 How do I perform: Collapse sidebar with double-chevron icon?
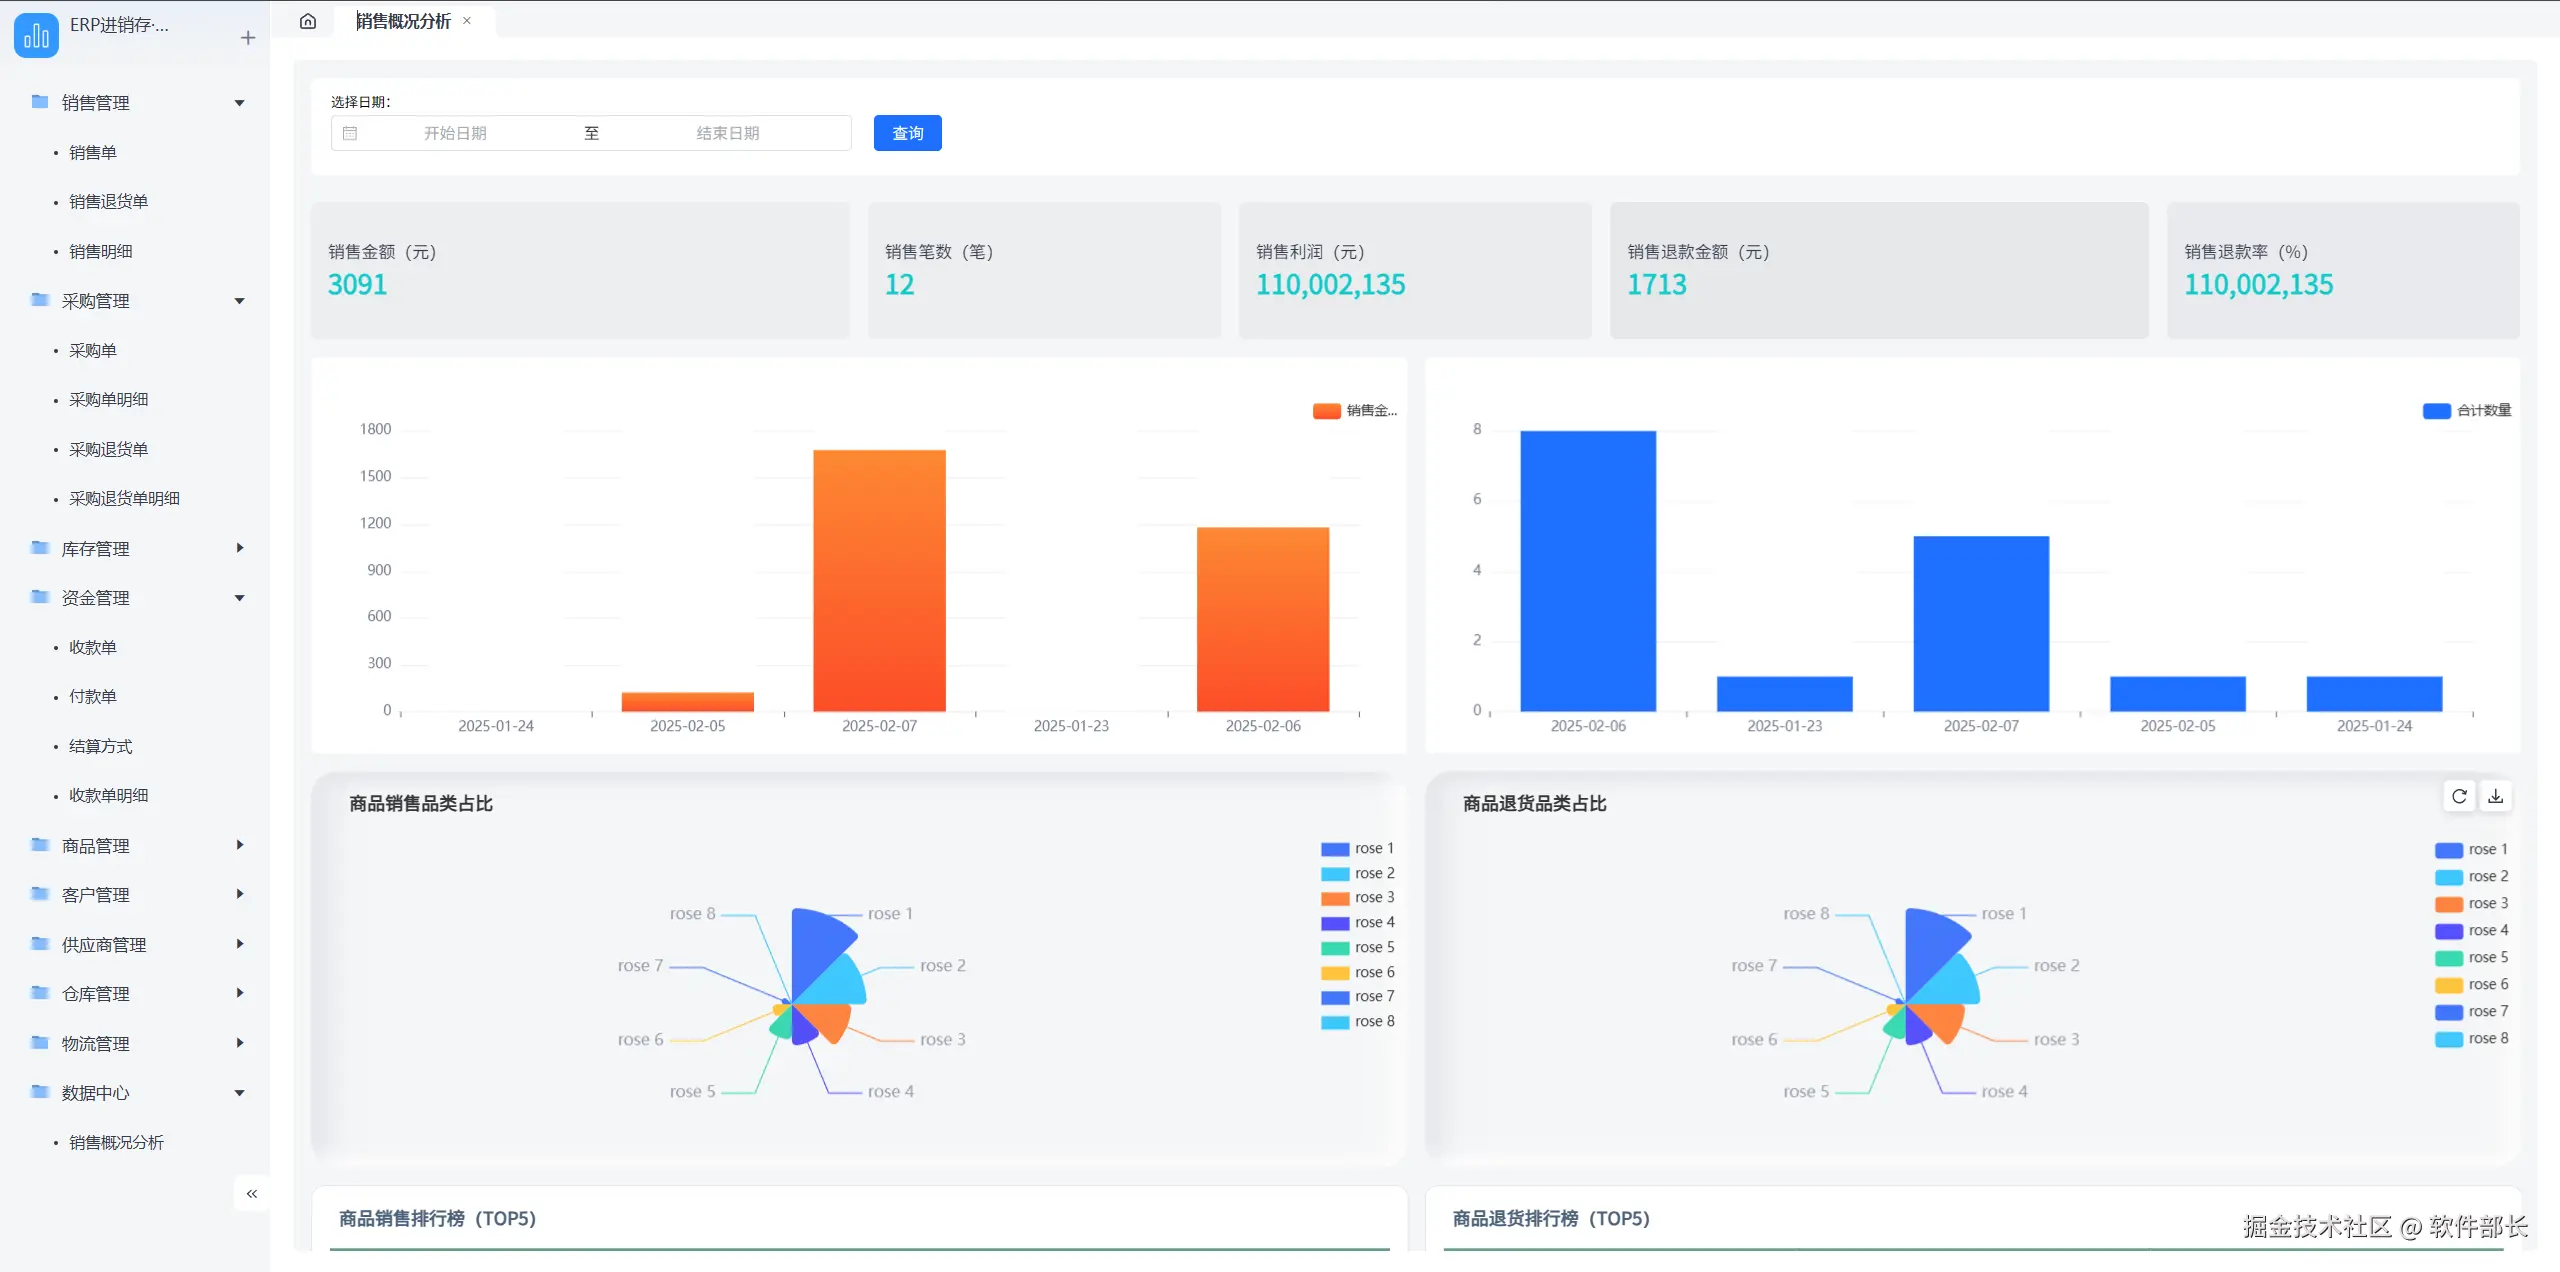pyautogui.click(x=252, y=1194)
